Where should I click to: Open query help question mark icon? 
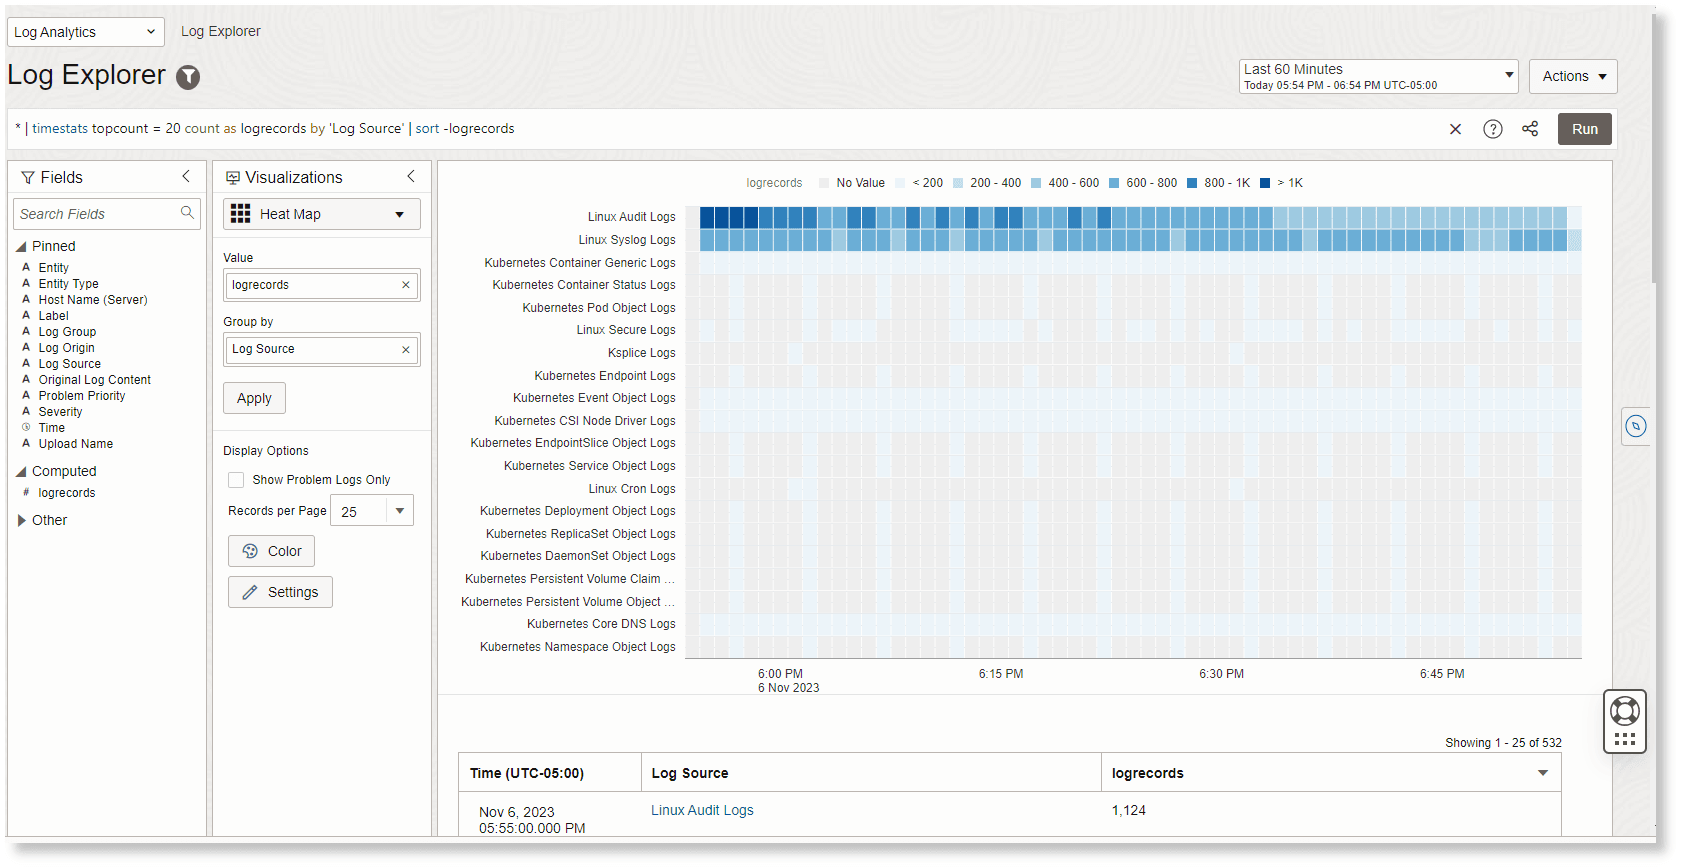[1492, 129]
